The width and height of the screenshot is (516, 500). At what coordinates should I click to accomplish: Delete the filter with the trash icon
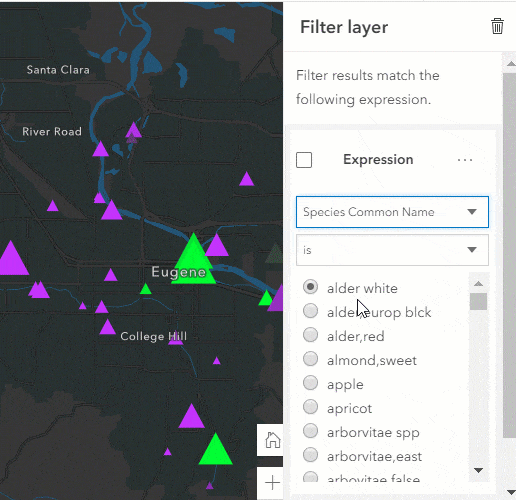pos(497,26)
